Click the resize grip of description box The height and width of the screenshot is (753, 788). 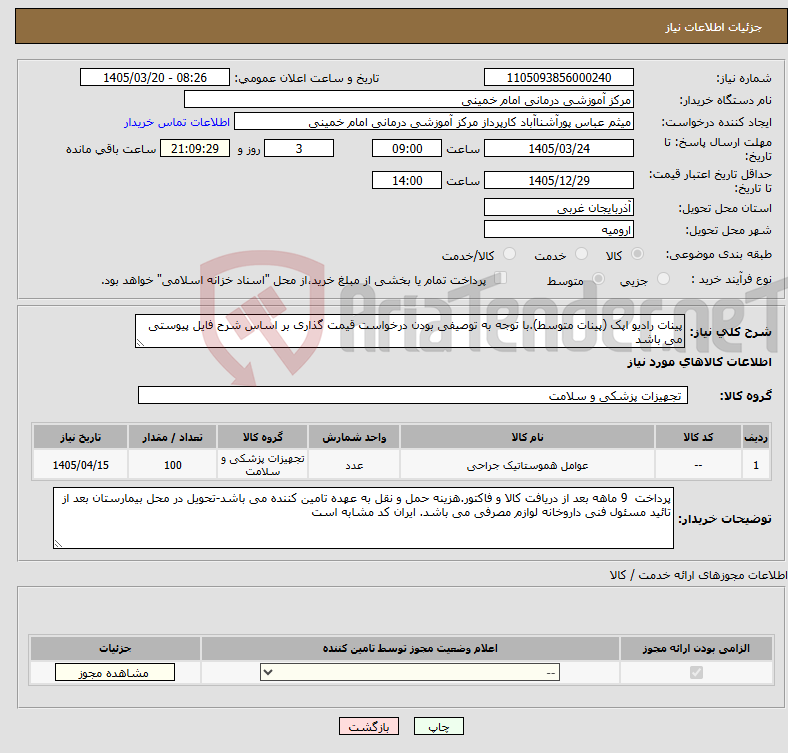140,343
